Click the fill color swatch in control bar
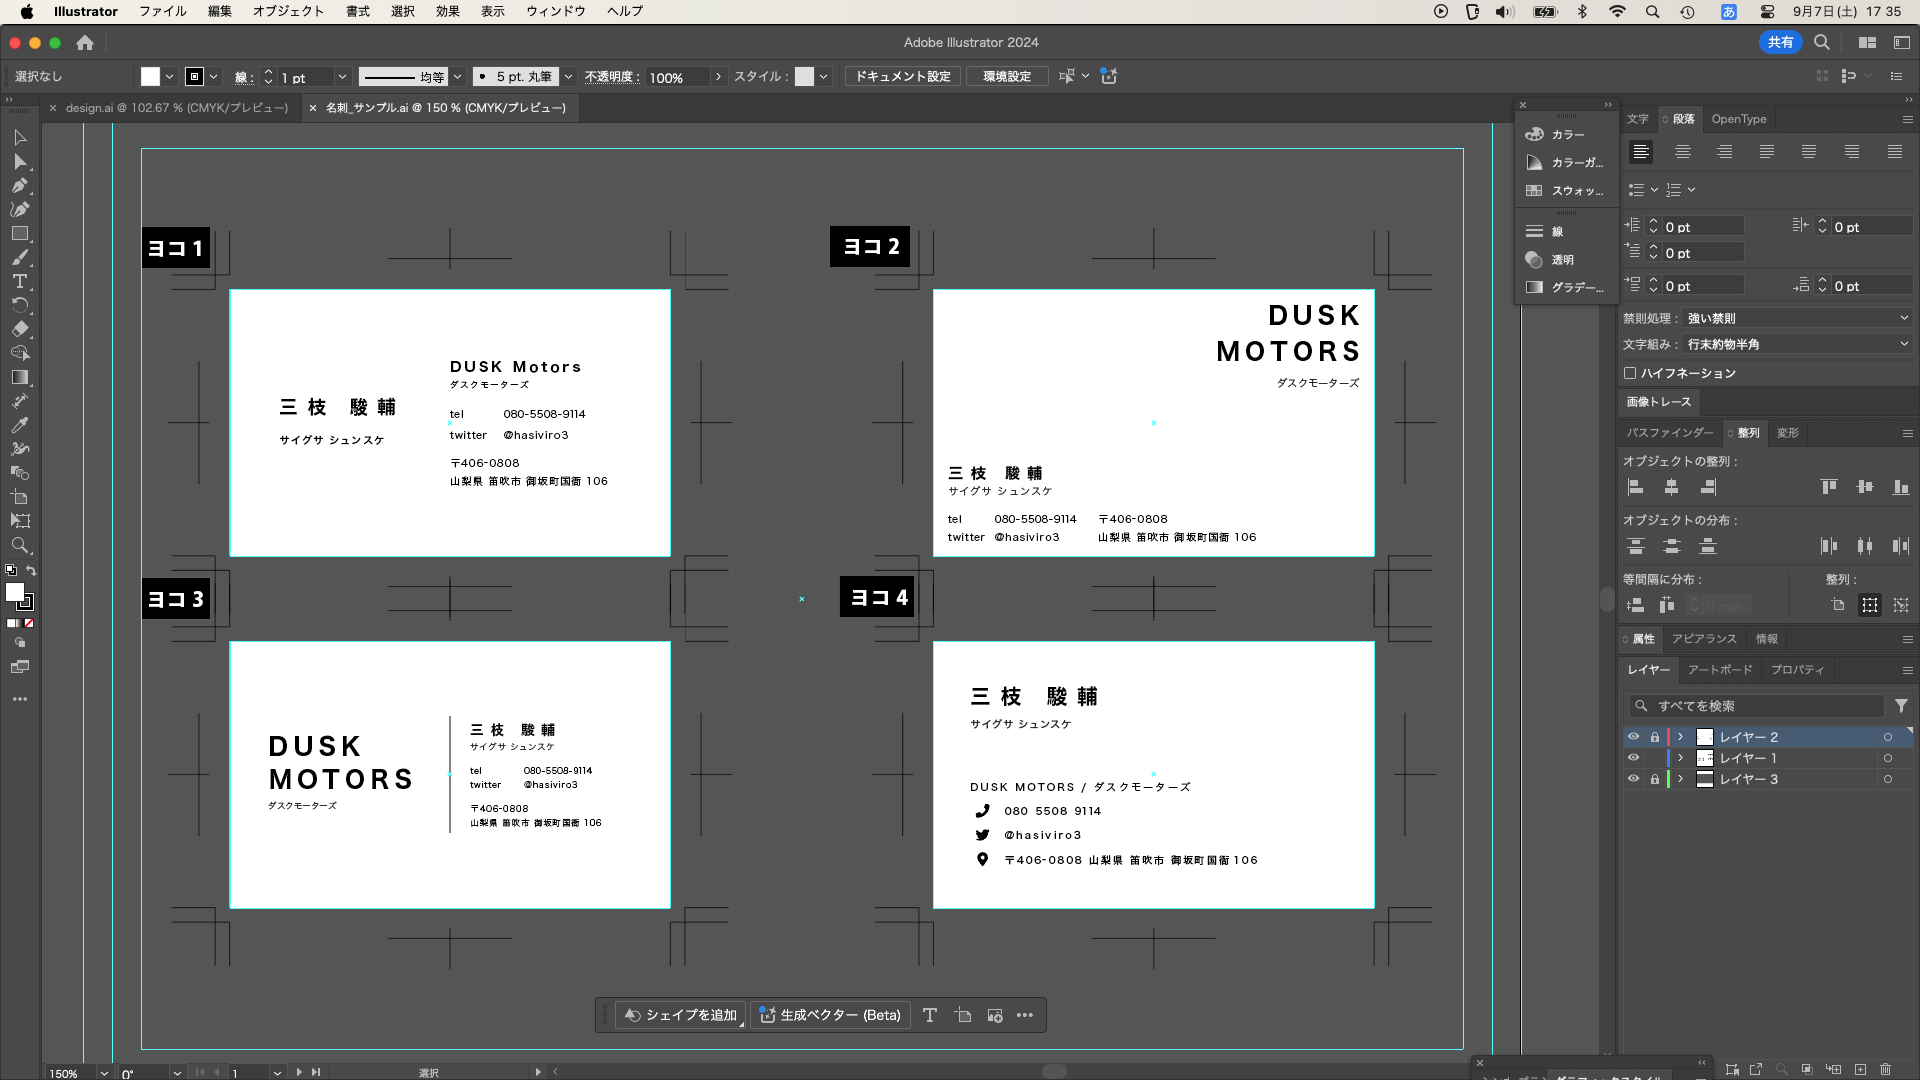 pos(150,77)
